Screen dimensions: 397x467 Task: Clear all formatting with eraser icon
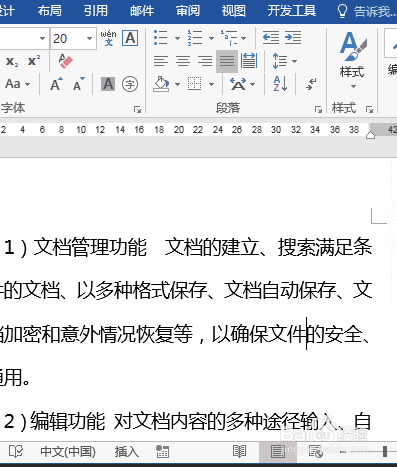(x=65, y=61)
